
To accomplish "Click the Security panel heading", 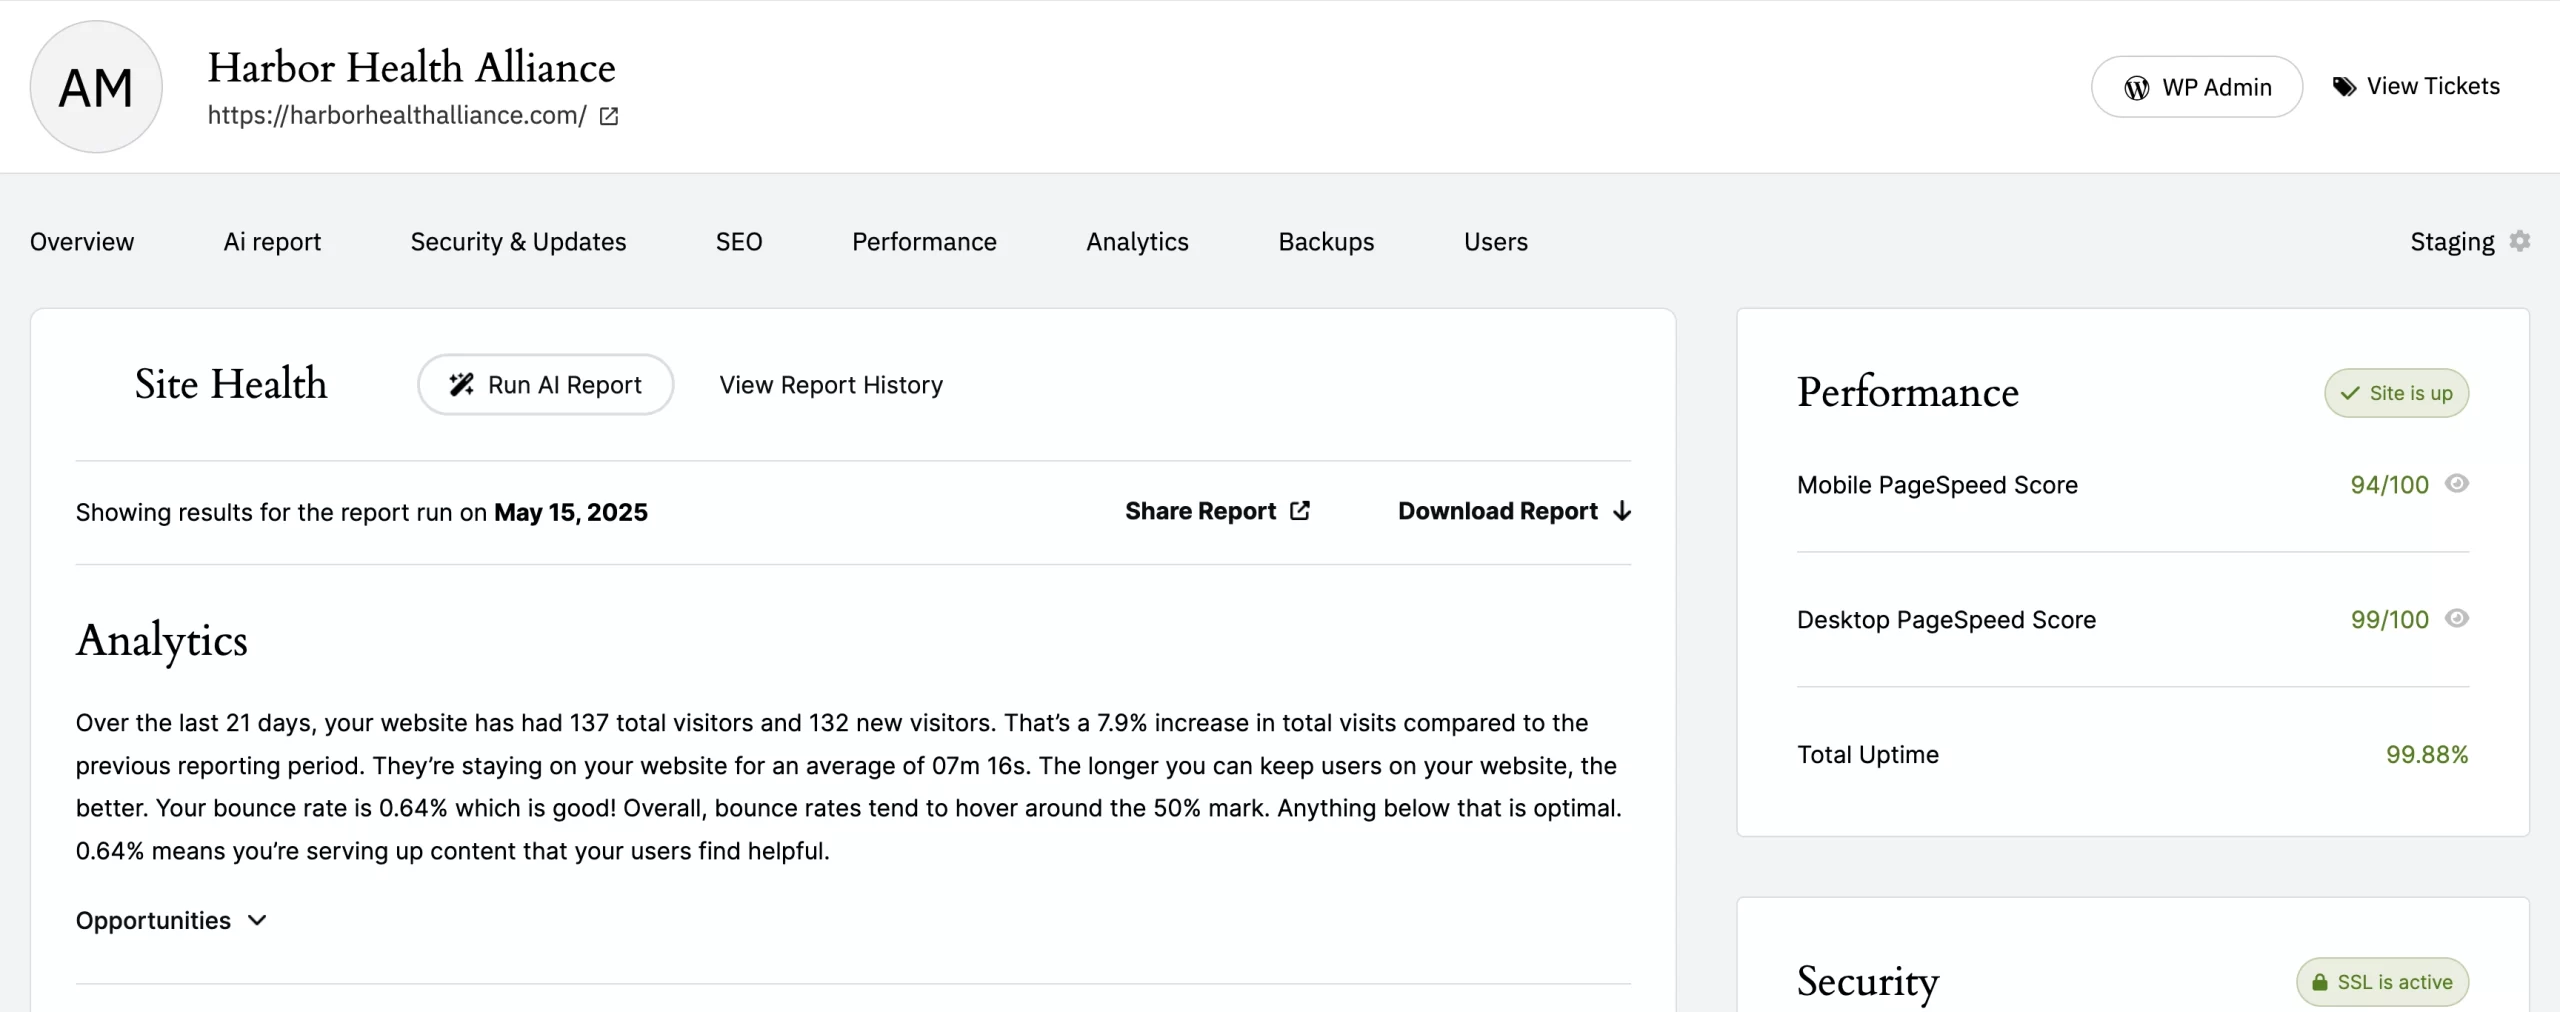I will coord(1868,981).
